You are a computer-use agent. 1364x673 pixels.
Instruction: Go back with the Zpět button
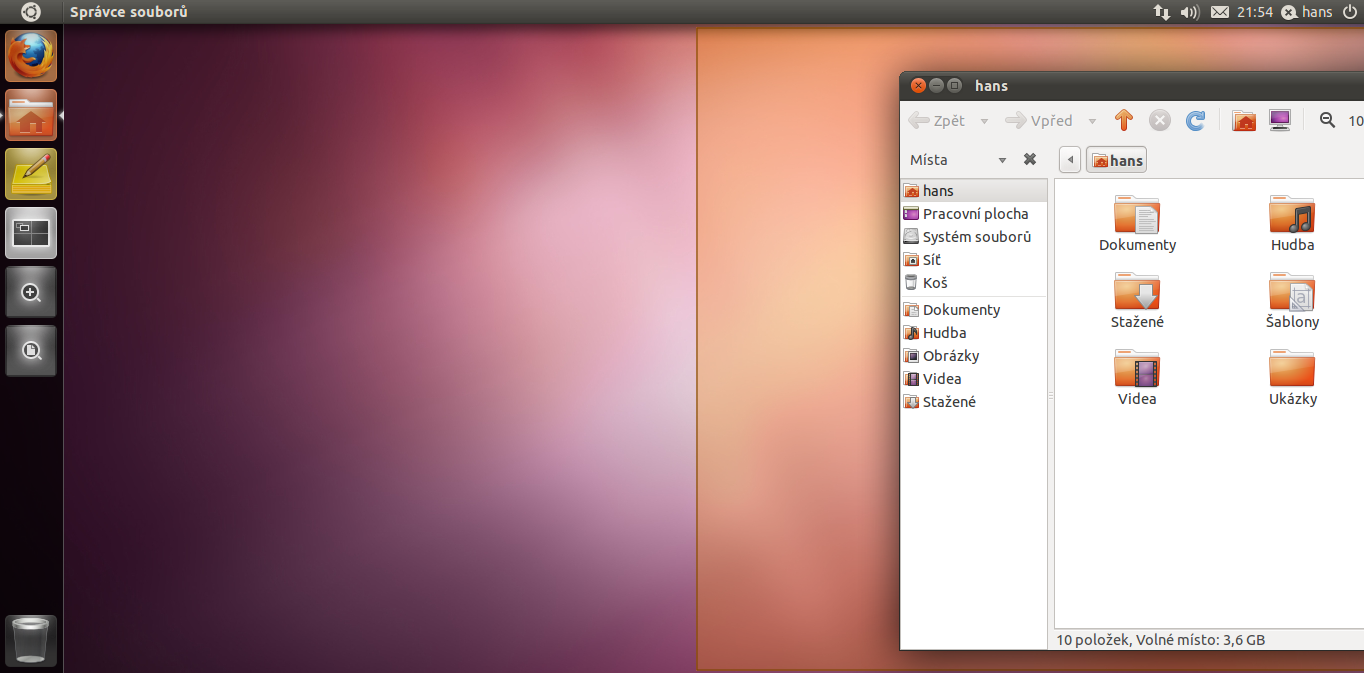tap(937, 120)
